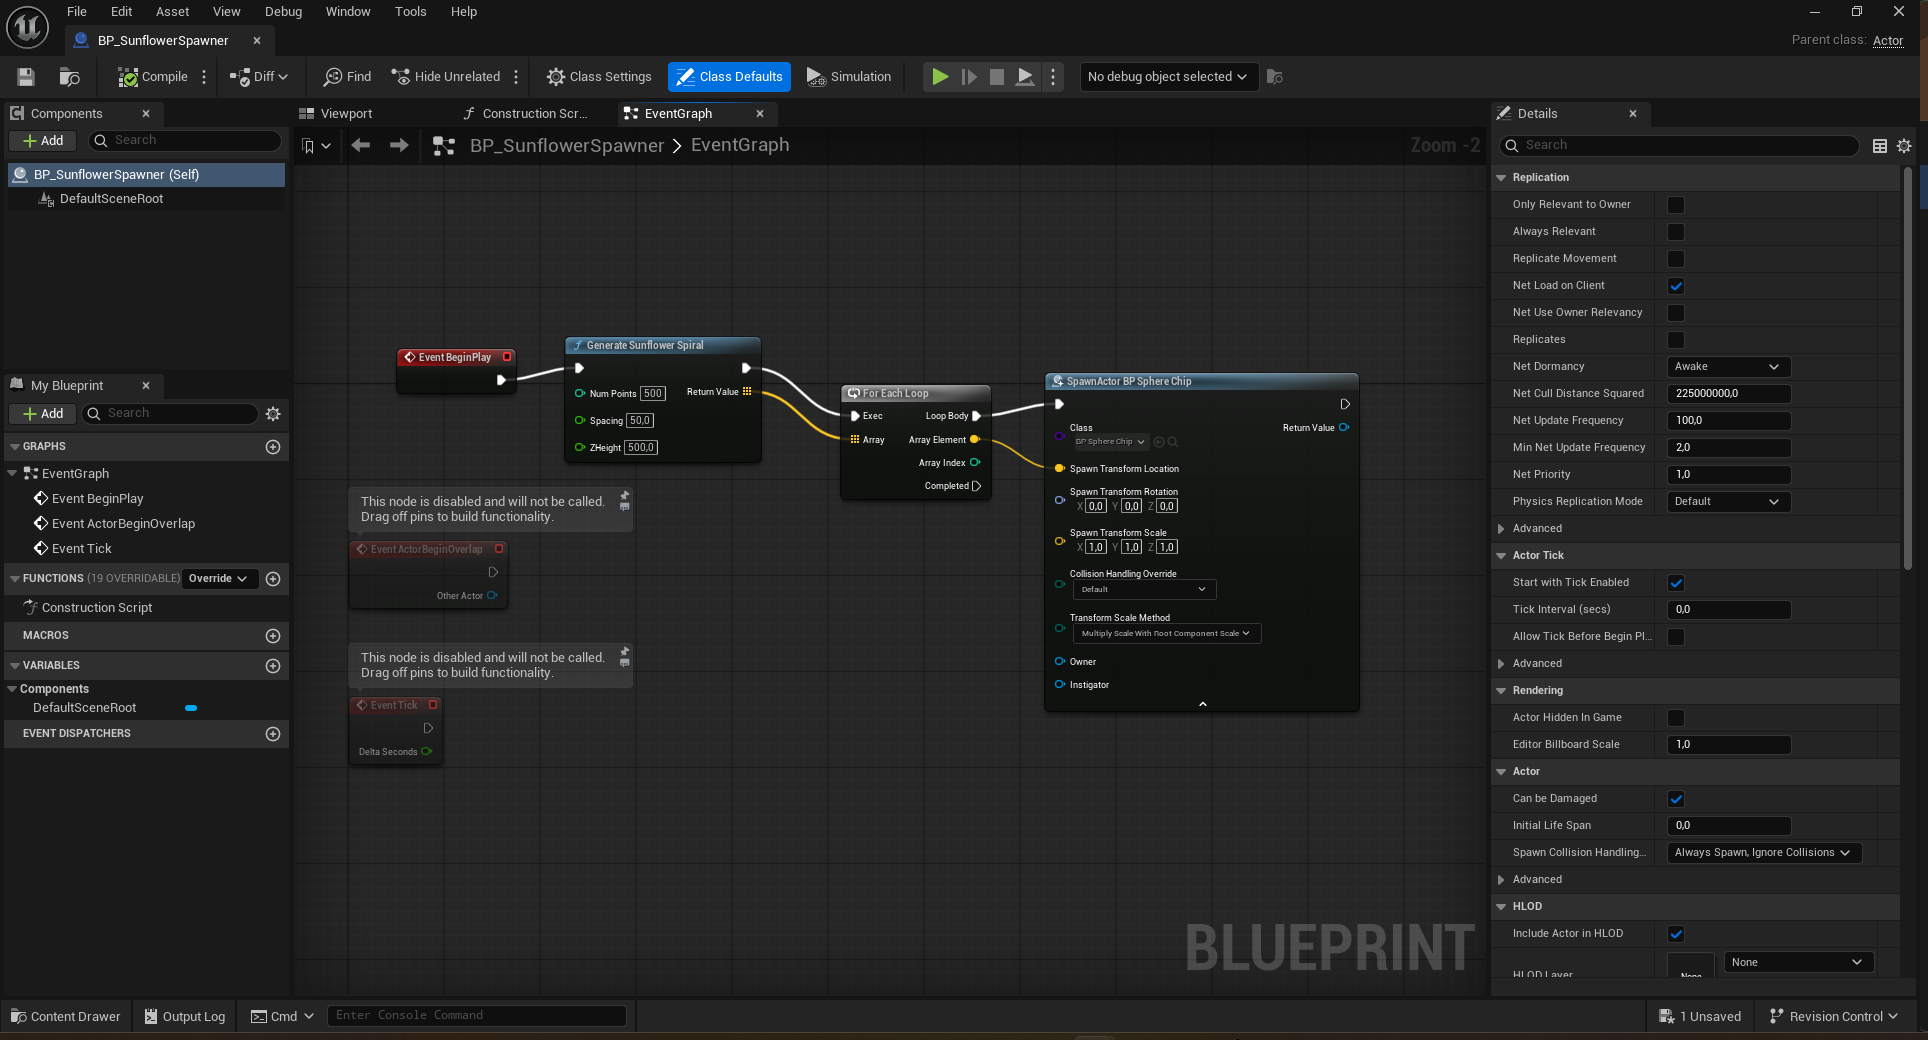Image resolution: width=1928 pixels, height=1040 pixels.
Task: Play the blueprint in editor
Action: [x=940, y=77]
